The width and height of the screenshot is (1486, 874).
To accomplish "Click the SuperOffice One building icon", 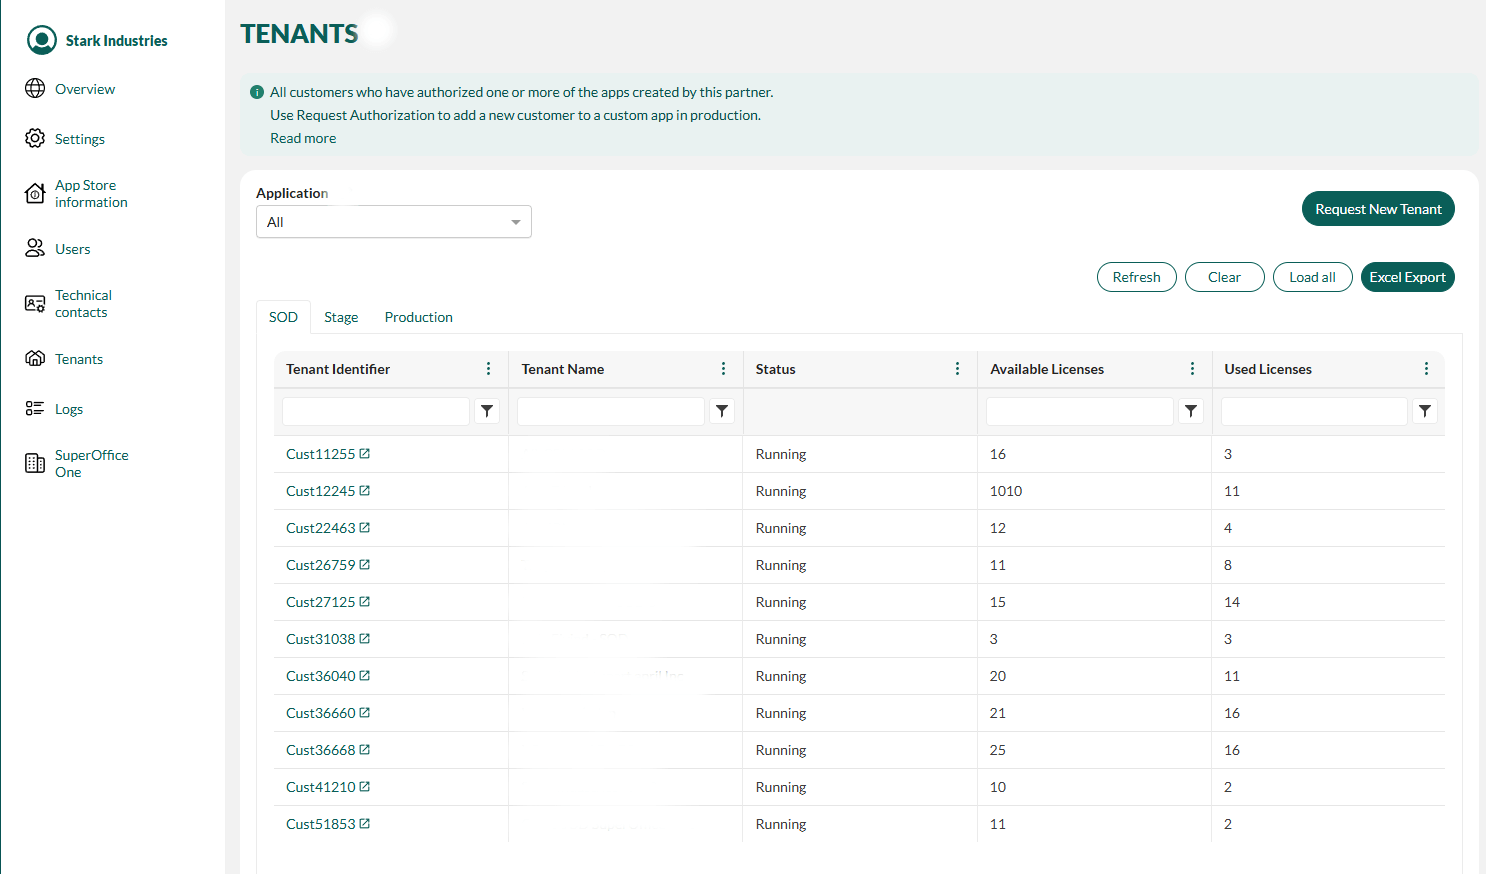I will point(35,463).
